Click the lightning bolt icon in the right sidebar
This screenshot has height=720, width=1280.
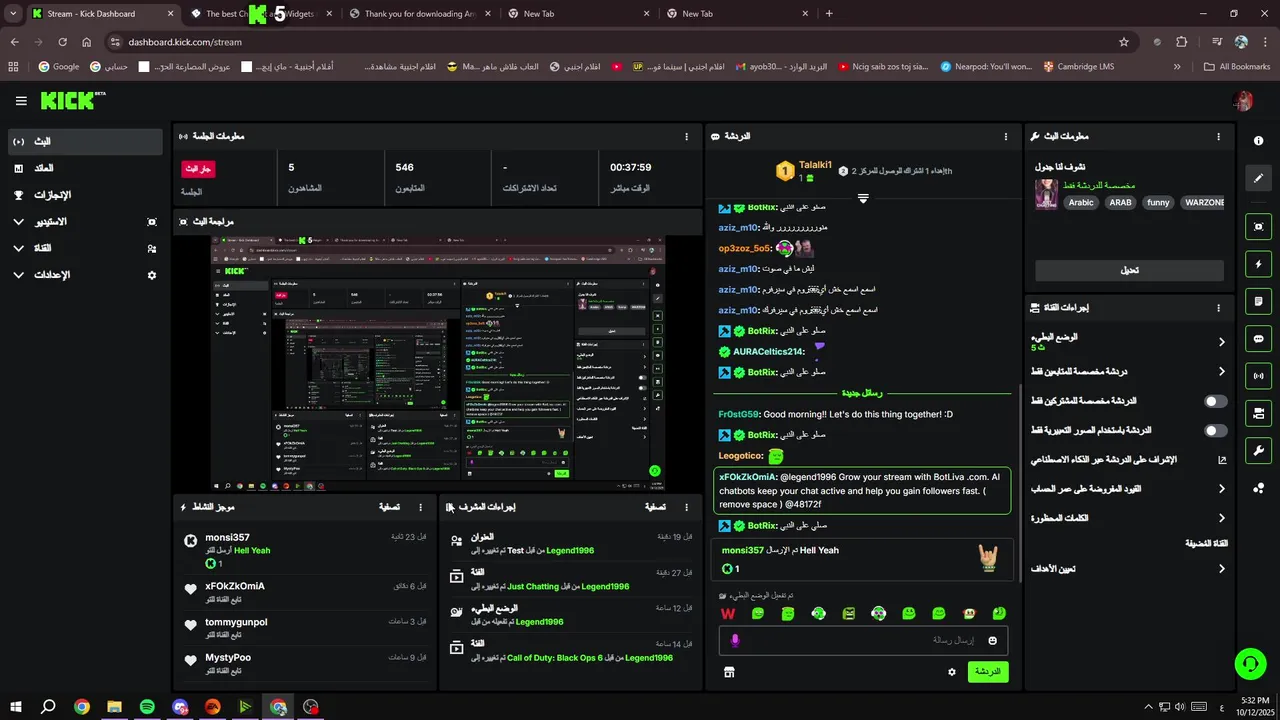point(1258,264)
